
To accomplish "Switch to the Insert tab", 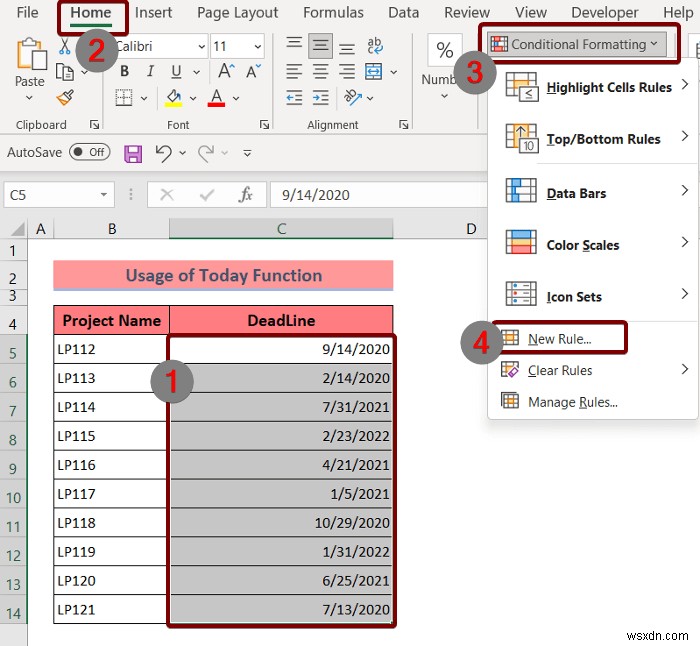I will point(153,13).
